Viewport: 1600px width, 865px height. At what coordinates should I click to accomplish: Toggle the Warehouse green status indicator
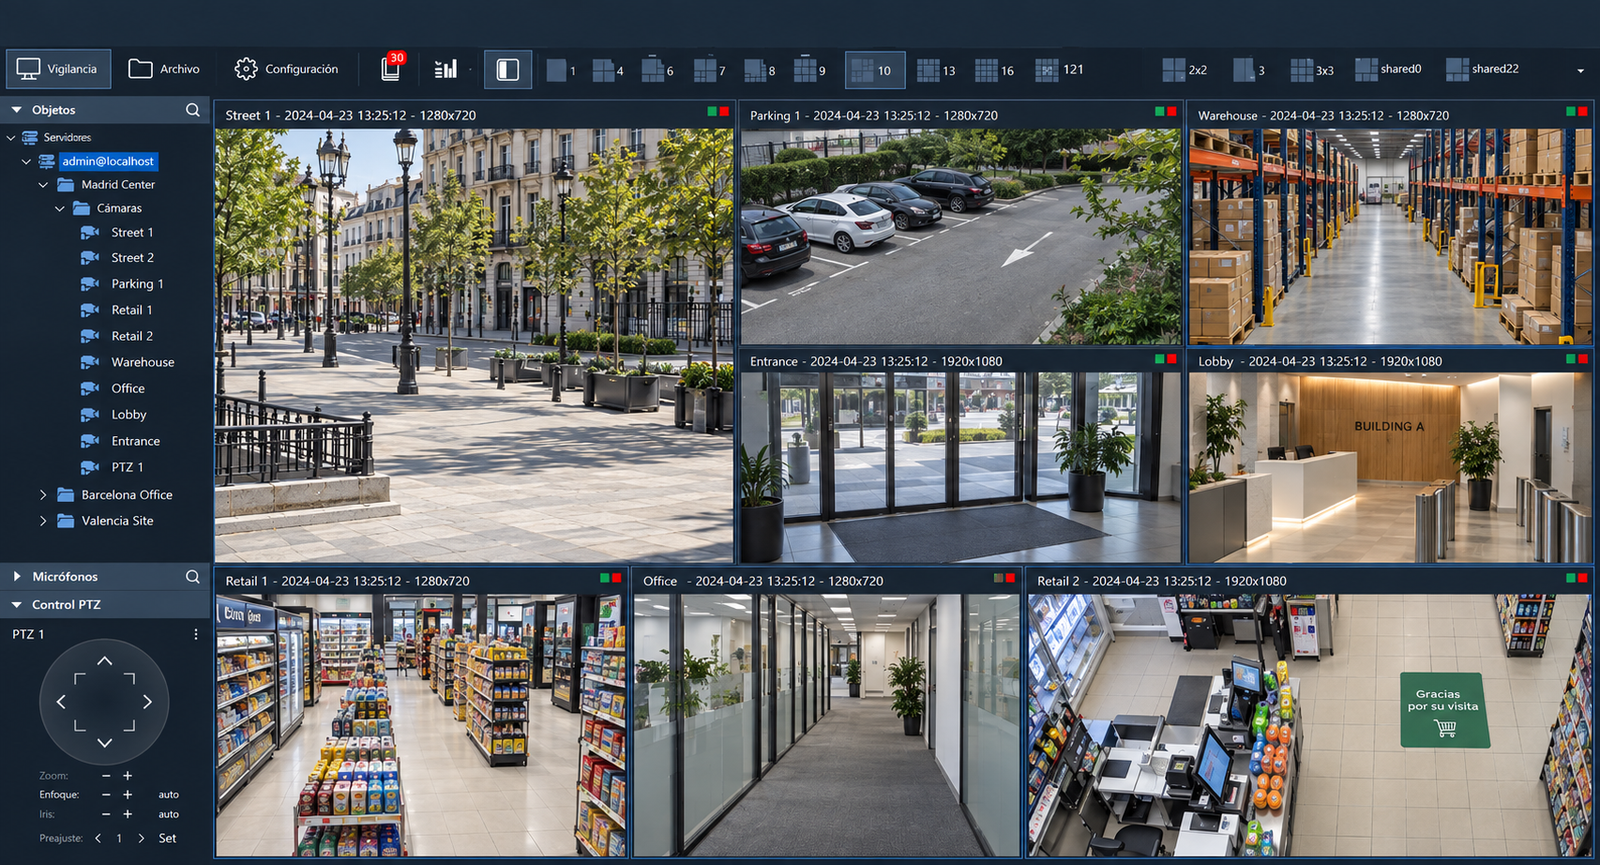tap(1571, 112)
